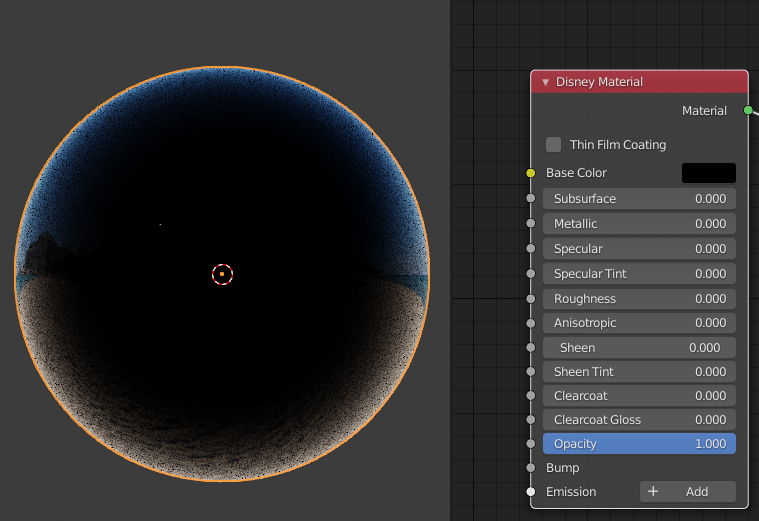Viewport: 759px width, 521px height.
Task: Click the Specular slider
Action: (x=639, y=249)
